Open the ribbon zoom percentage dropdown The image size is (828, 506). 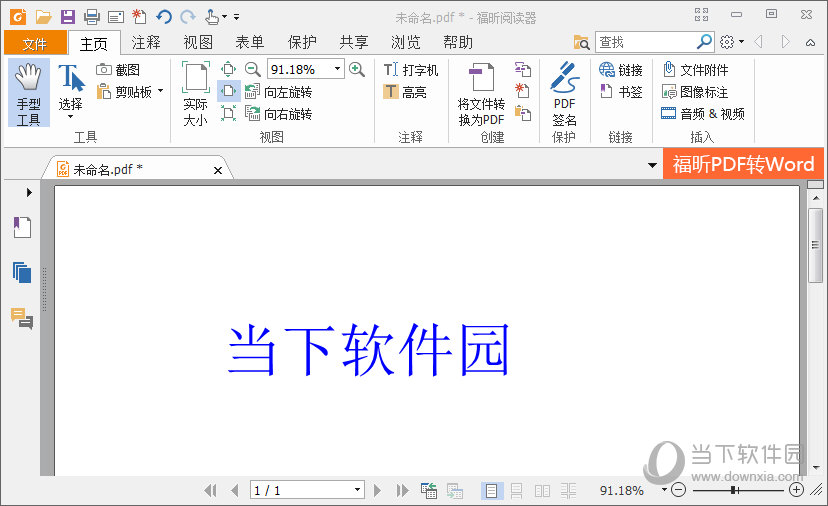[337, 69]
